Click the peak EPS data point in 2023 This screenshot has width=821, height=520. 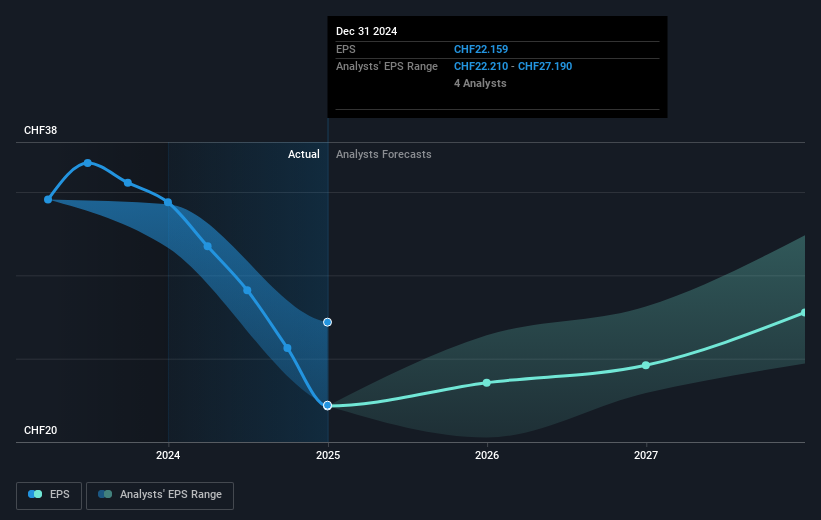pyautogui.click(x=88, y=163)
